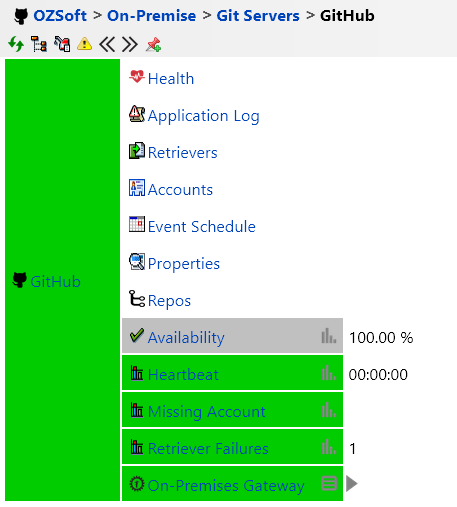Open Missing Account history bar chart

pyautogui.click(x=329, y=410)
